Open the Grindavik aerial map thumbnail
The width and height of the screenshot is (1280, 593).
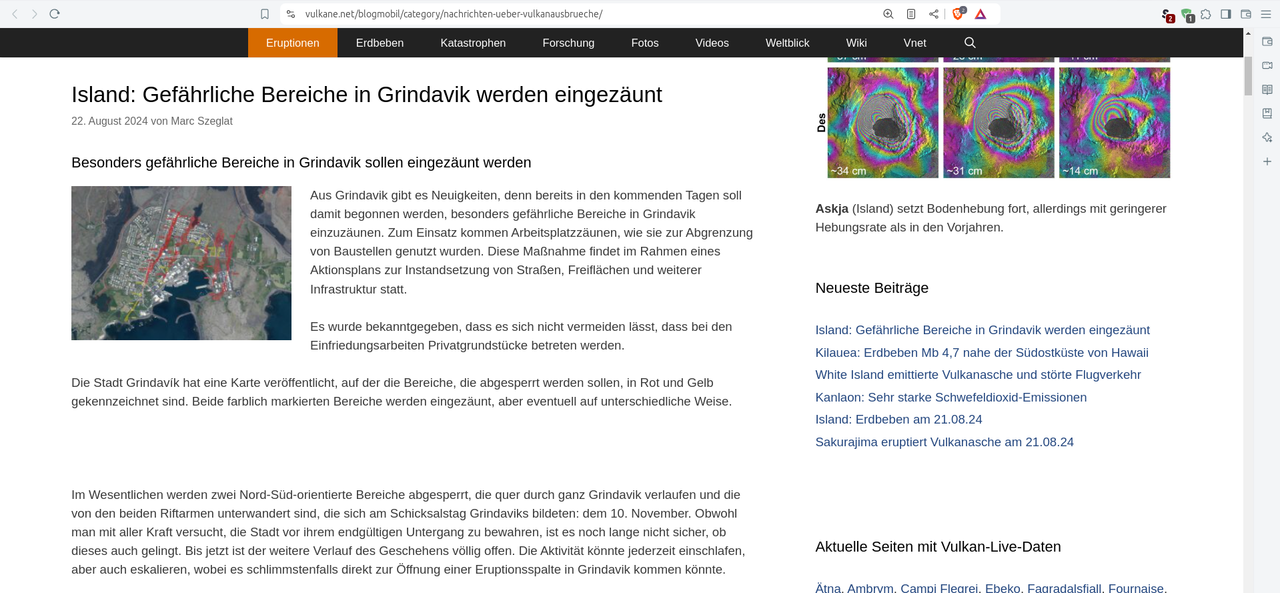point(181,263)
